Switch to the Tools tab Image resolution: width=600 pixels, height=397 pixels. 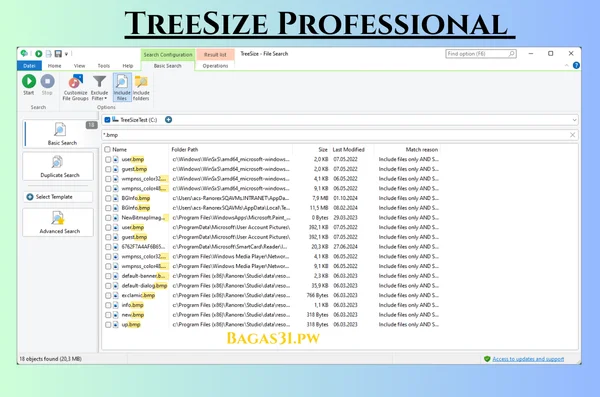[103, 66]
